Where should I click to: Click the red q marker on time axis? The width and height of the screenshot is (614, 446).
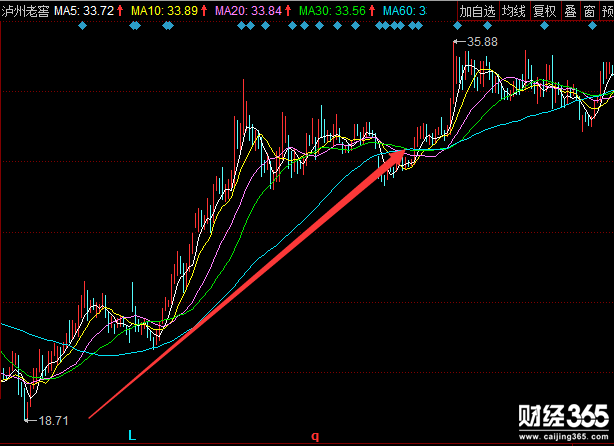pos(315,436)
